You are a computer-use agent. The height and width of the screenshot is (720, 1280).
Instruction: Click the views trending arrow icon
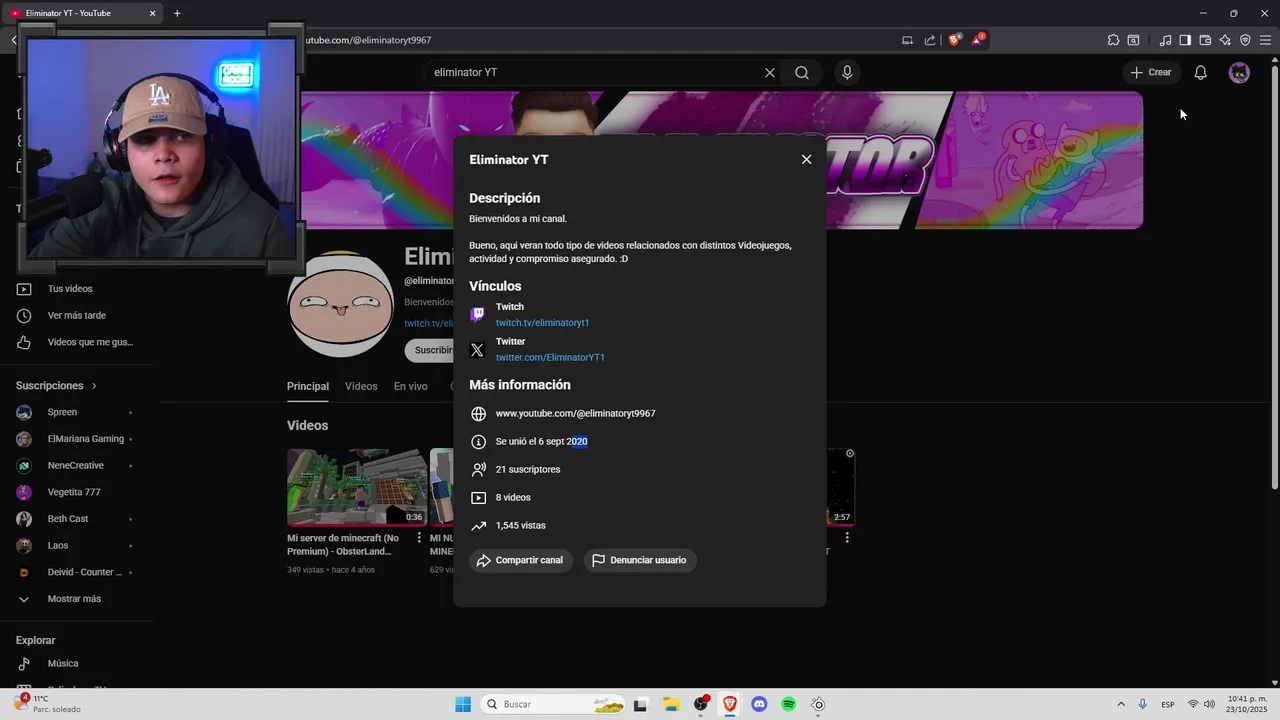point(478,526)
